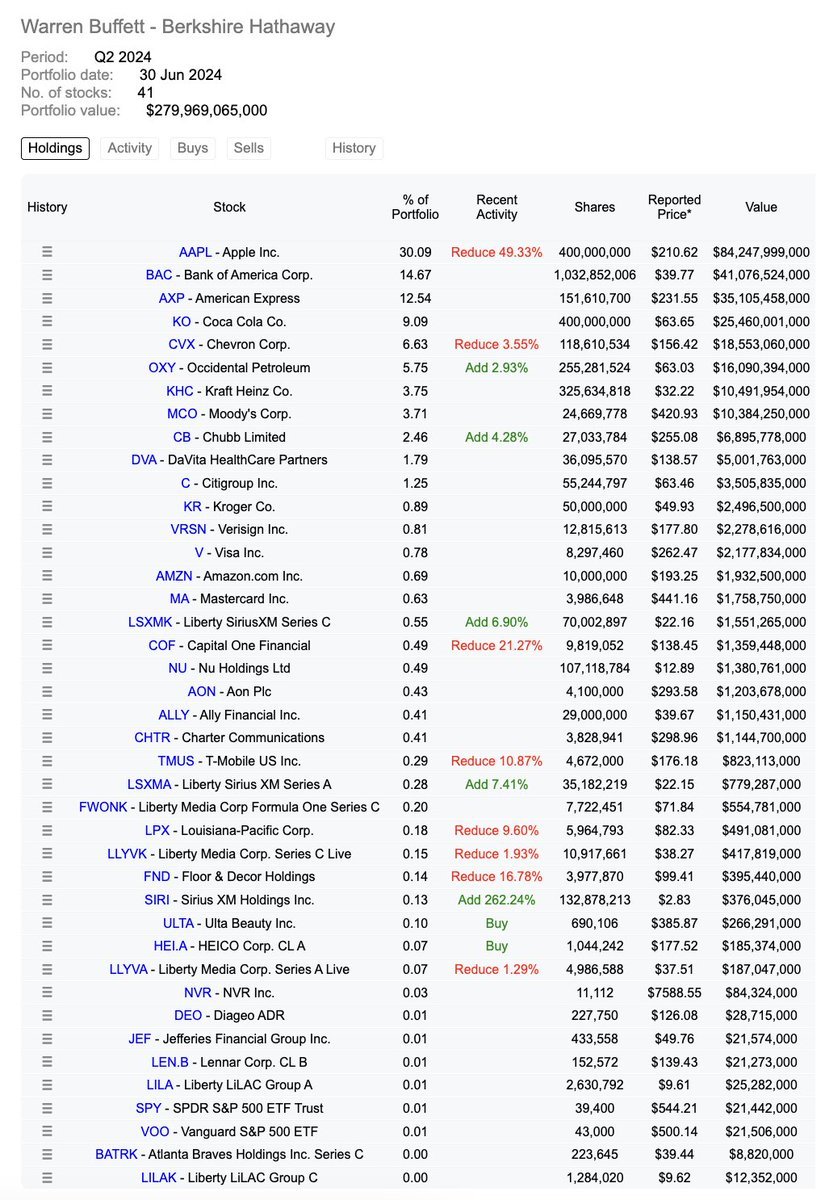
Task: Click the history icon beside KO Coca Cola
Action: click(x=46, y=322)
